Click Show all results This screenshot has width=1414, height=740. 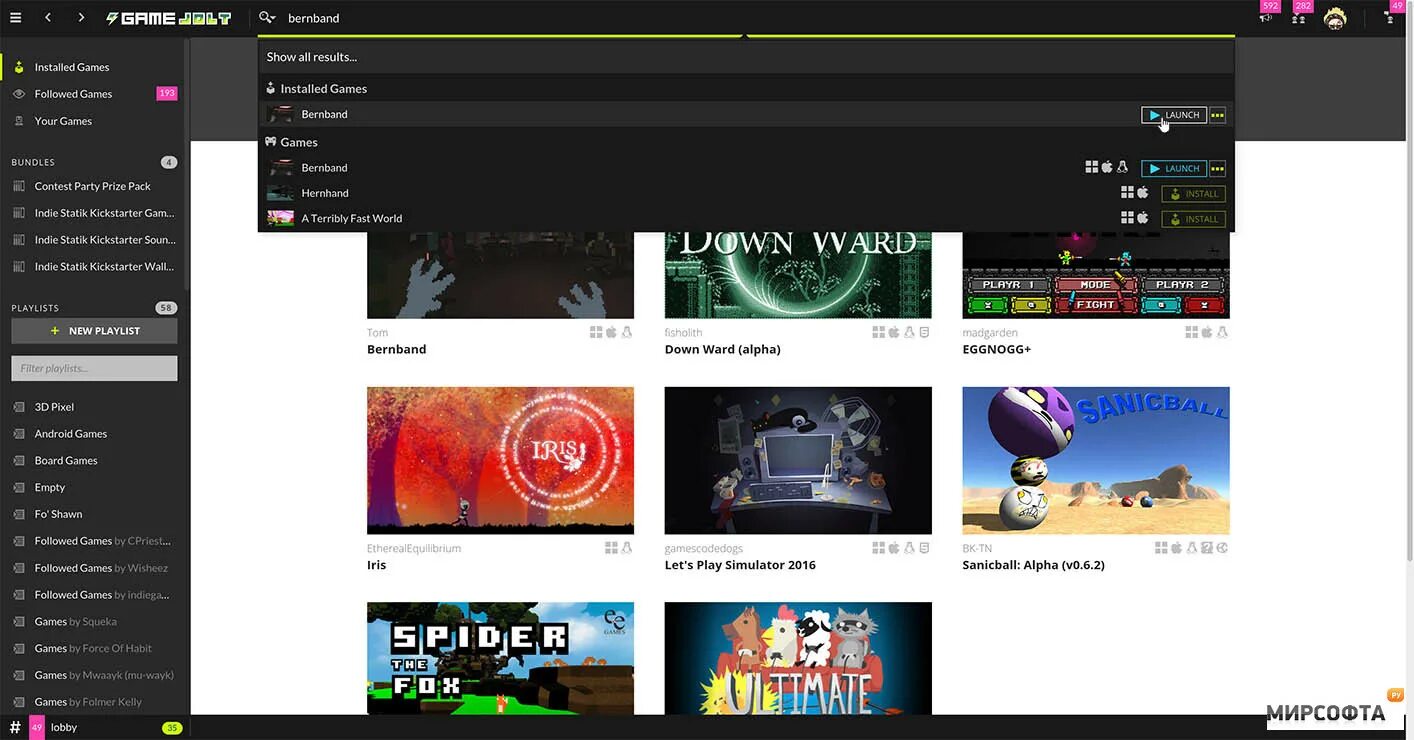pyautogui.click(x=312, y=57)
